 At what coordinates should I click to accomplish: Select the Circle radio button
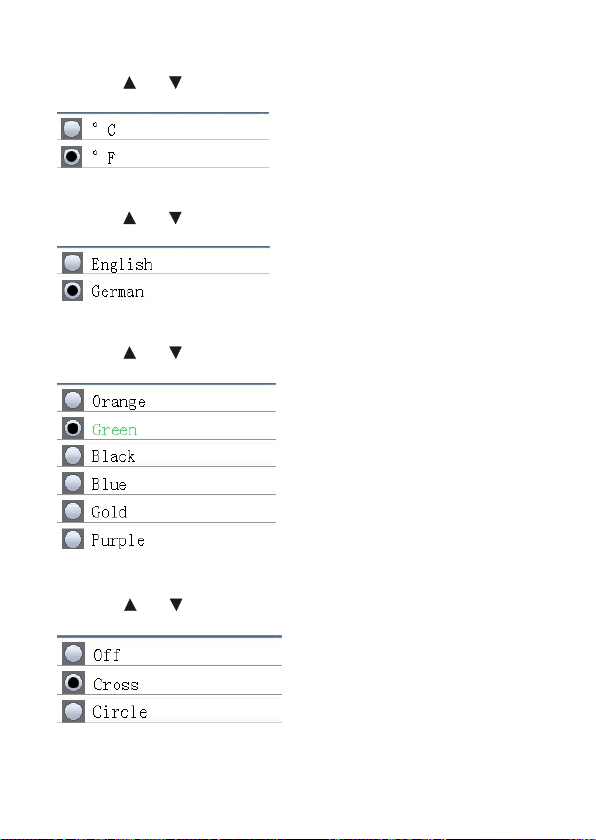pos(73,711)
